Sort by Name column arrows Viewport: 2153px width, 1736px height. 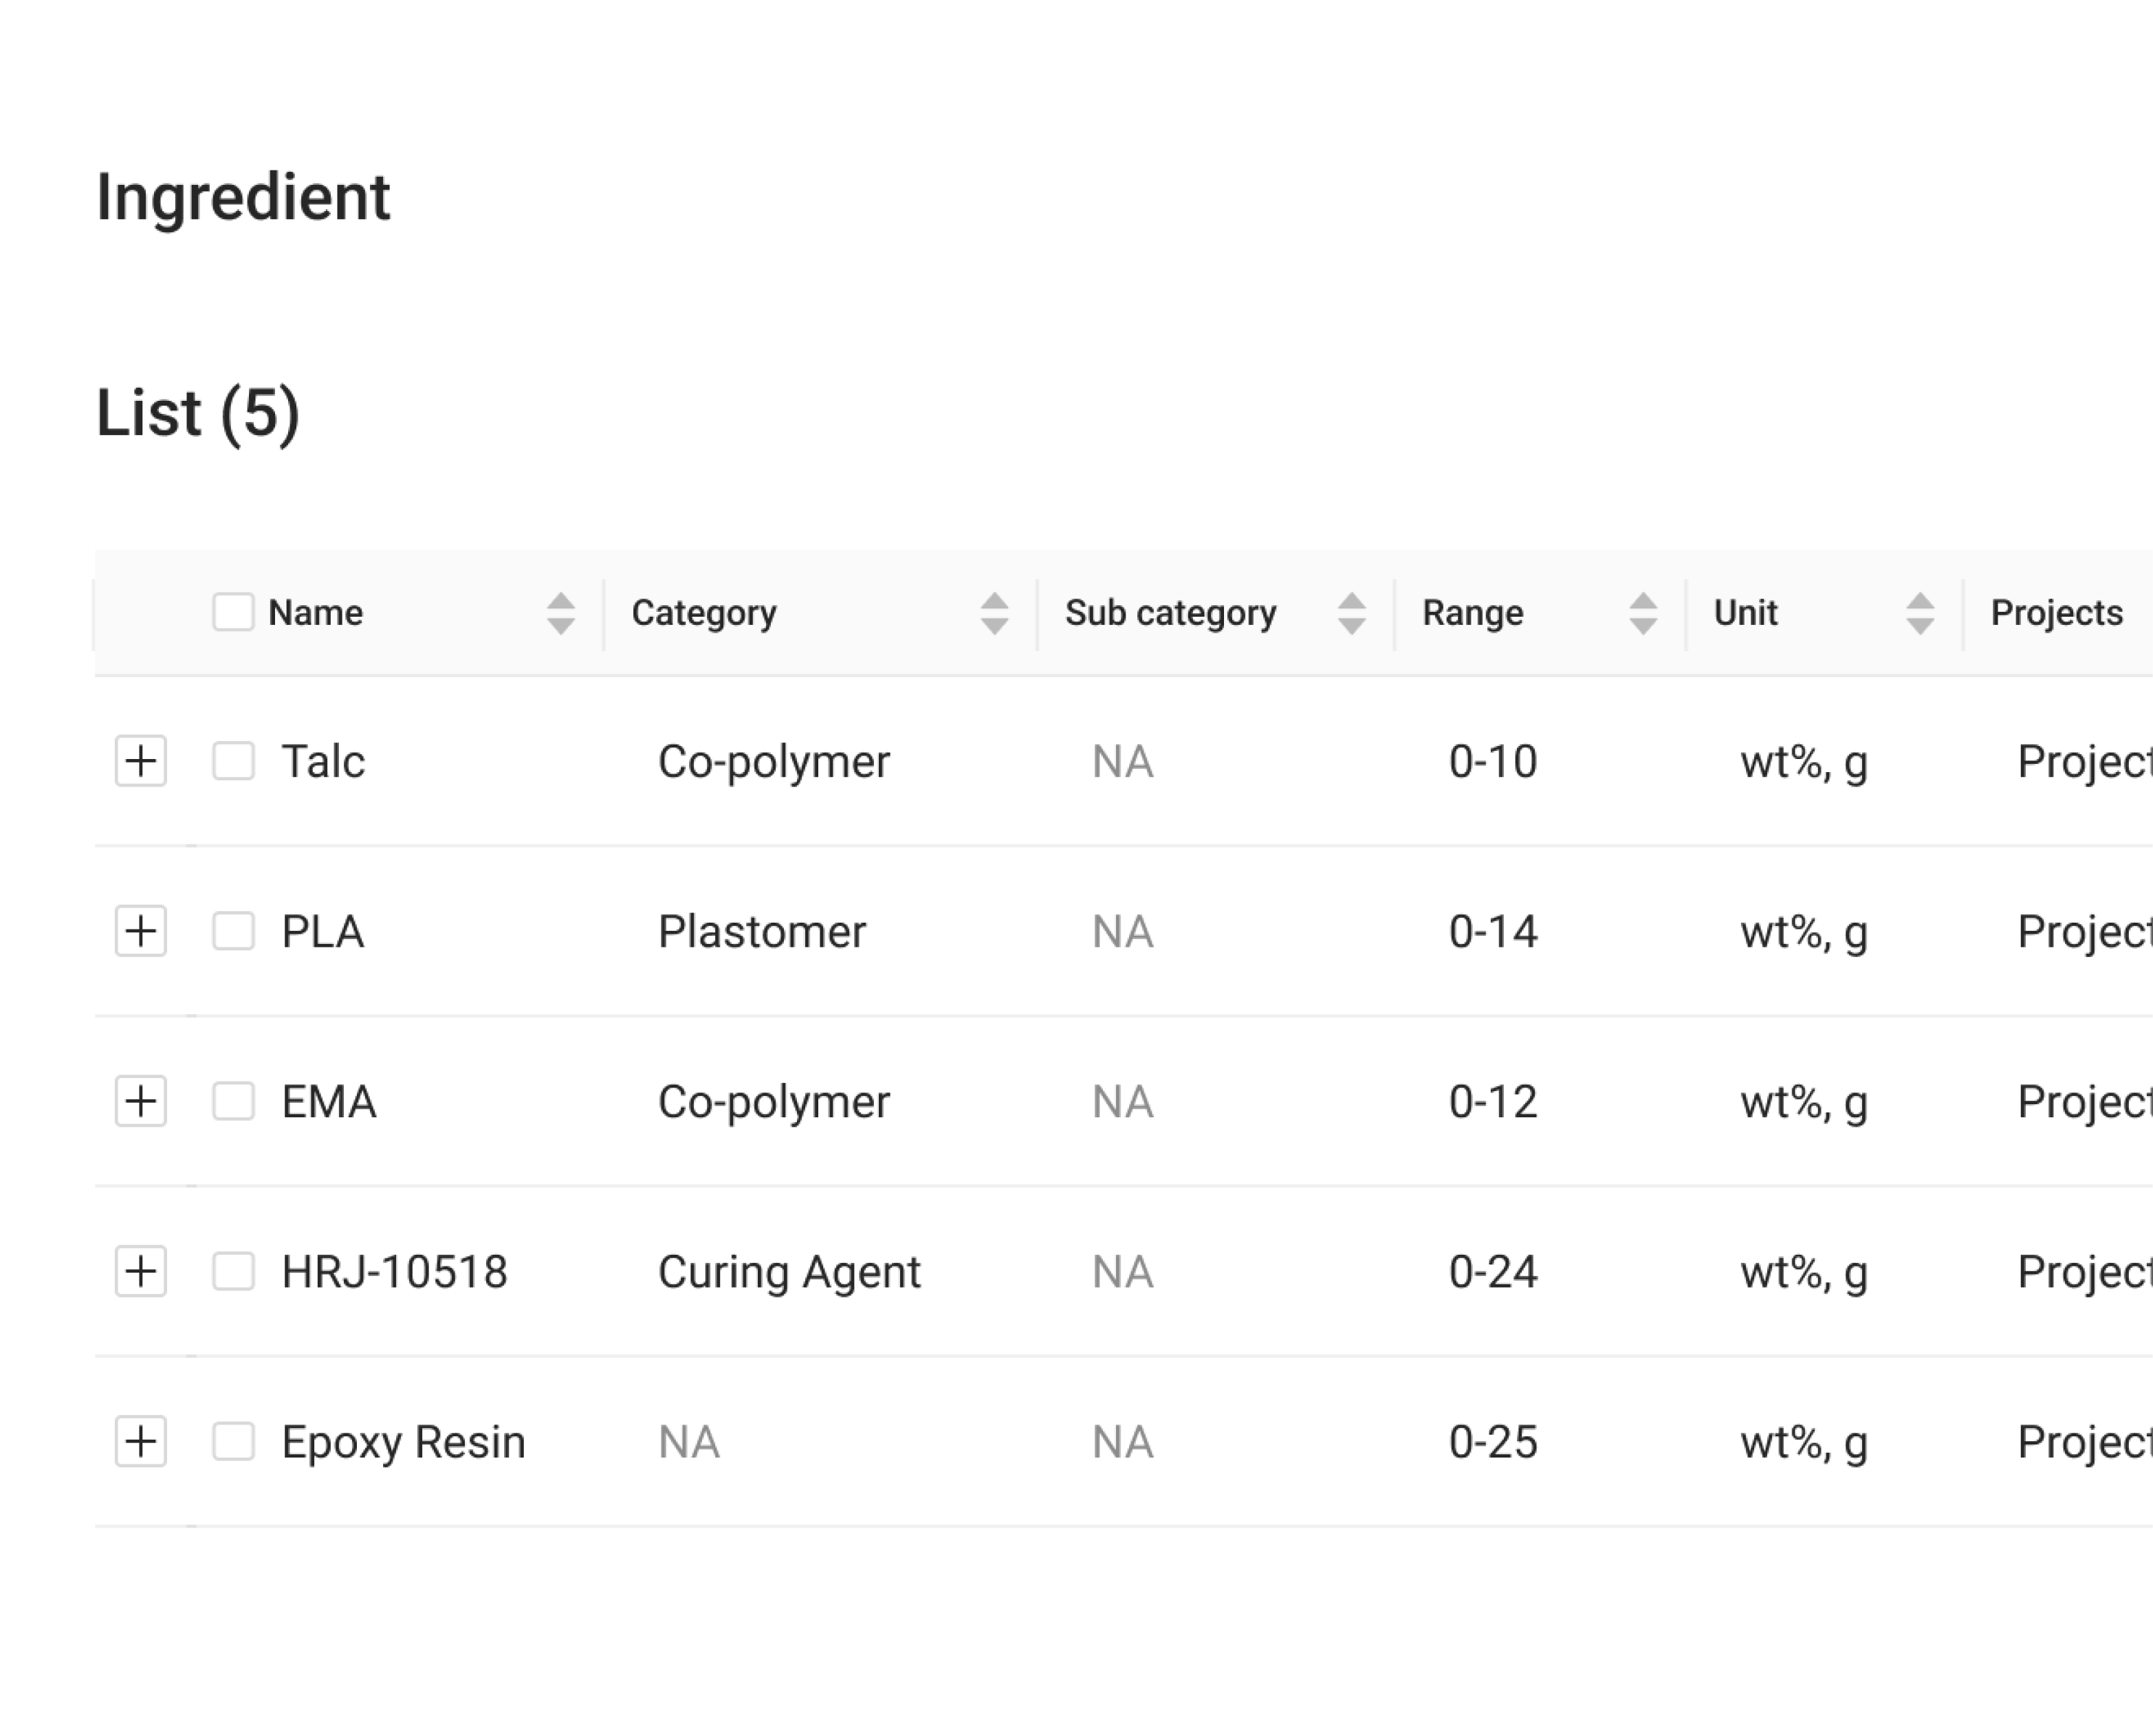561,613
